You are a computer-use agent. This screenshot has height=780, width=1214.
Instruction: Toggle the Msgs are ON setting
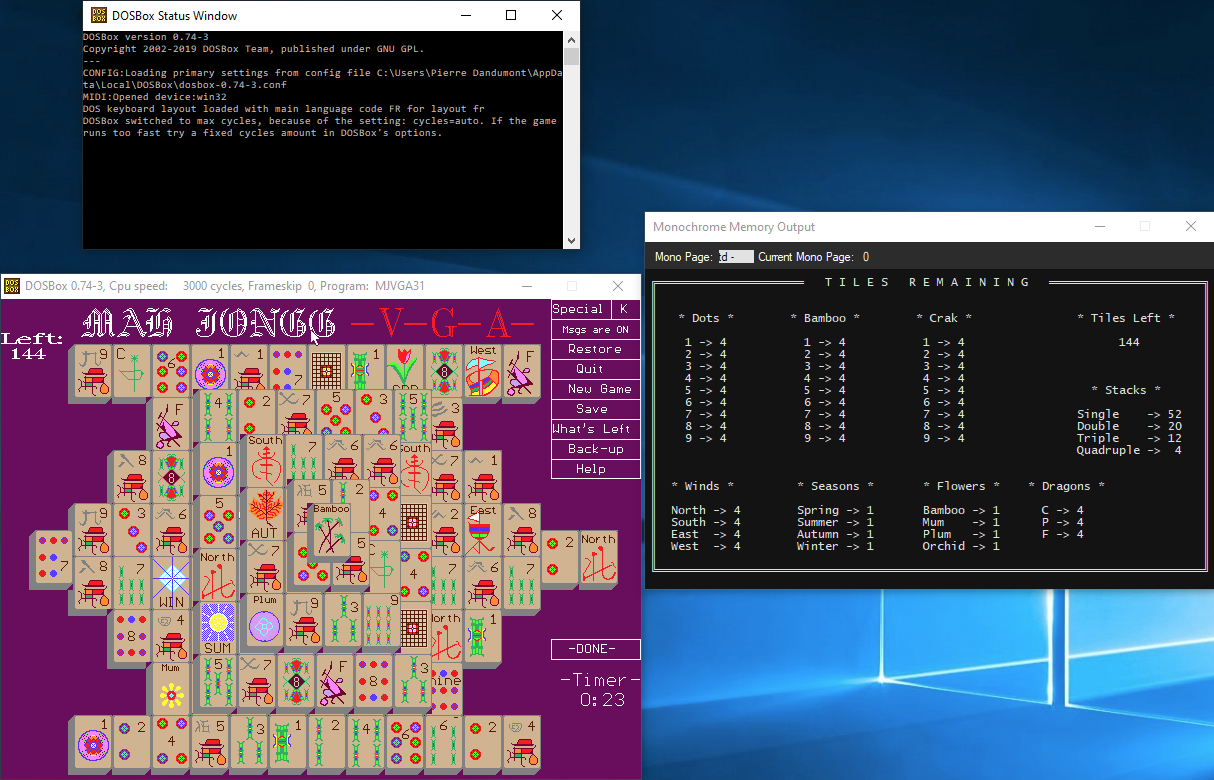click(595, 329)
